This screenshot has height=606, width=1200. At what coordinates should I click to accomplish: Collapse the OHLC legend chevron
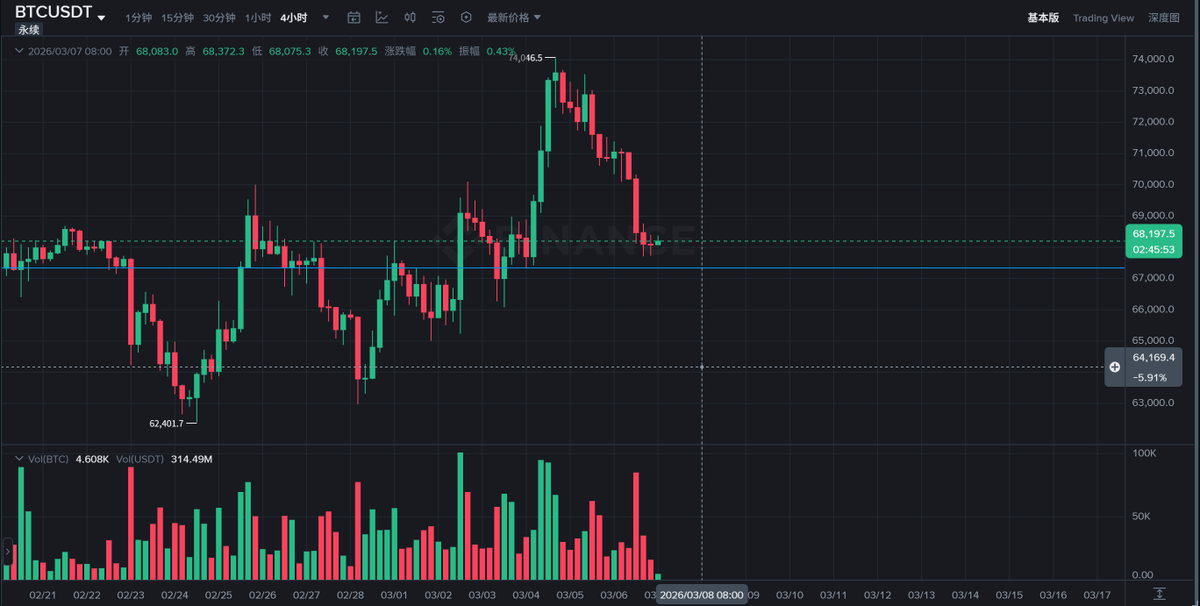click(18, 51)
